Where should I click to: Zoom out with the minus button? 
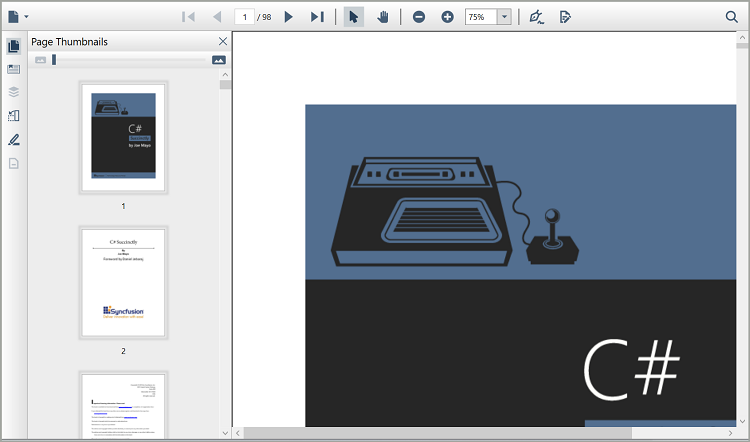[419, 17]
